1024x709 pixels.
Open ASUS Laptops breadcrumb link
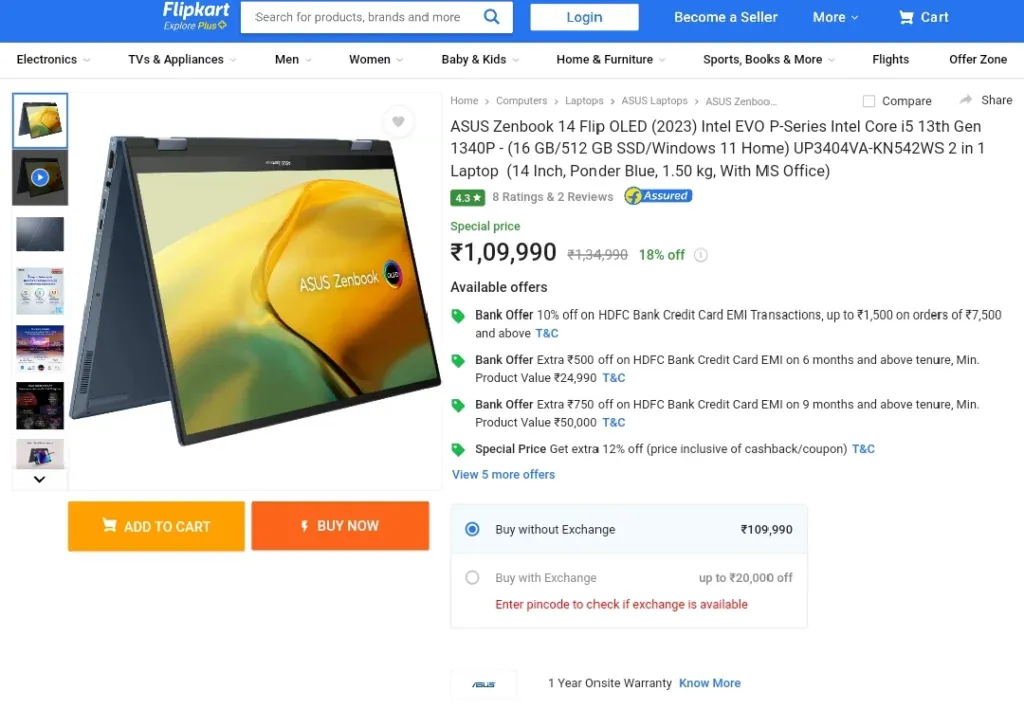point(654,101)
